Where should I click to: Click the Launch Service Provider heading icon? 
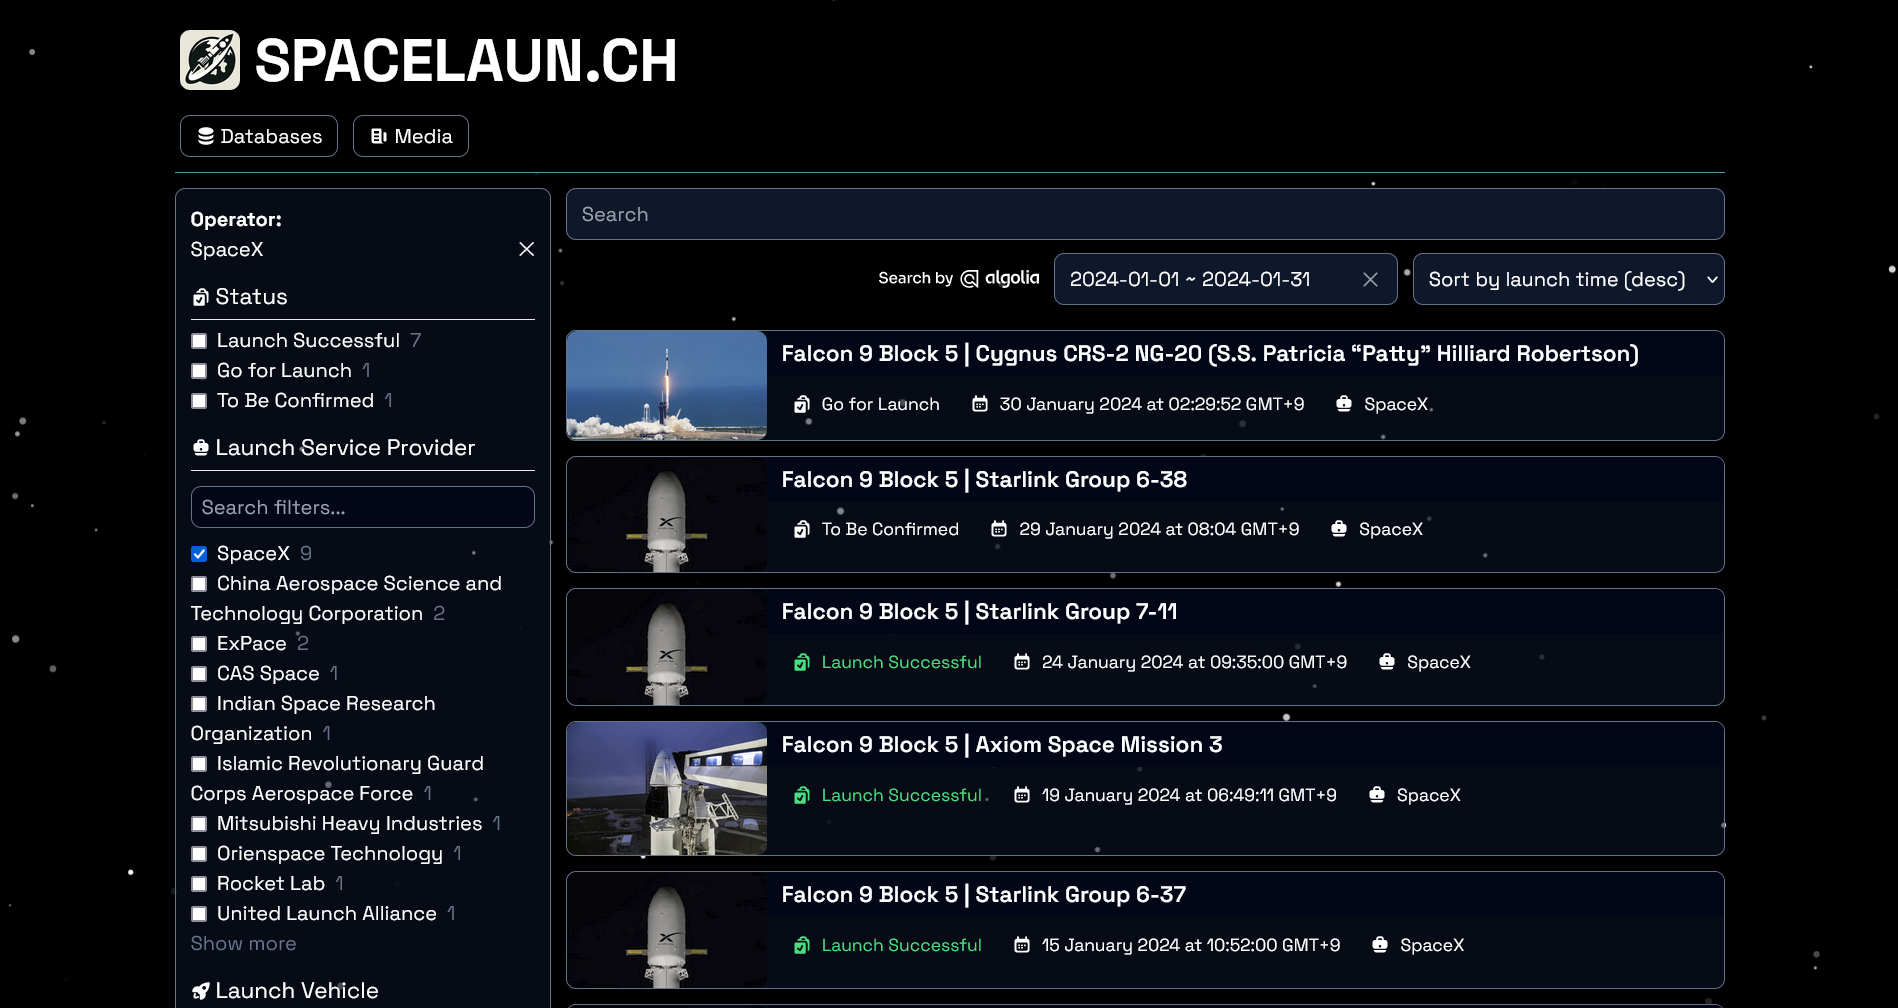click(x=201, y=447)
